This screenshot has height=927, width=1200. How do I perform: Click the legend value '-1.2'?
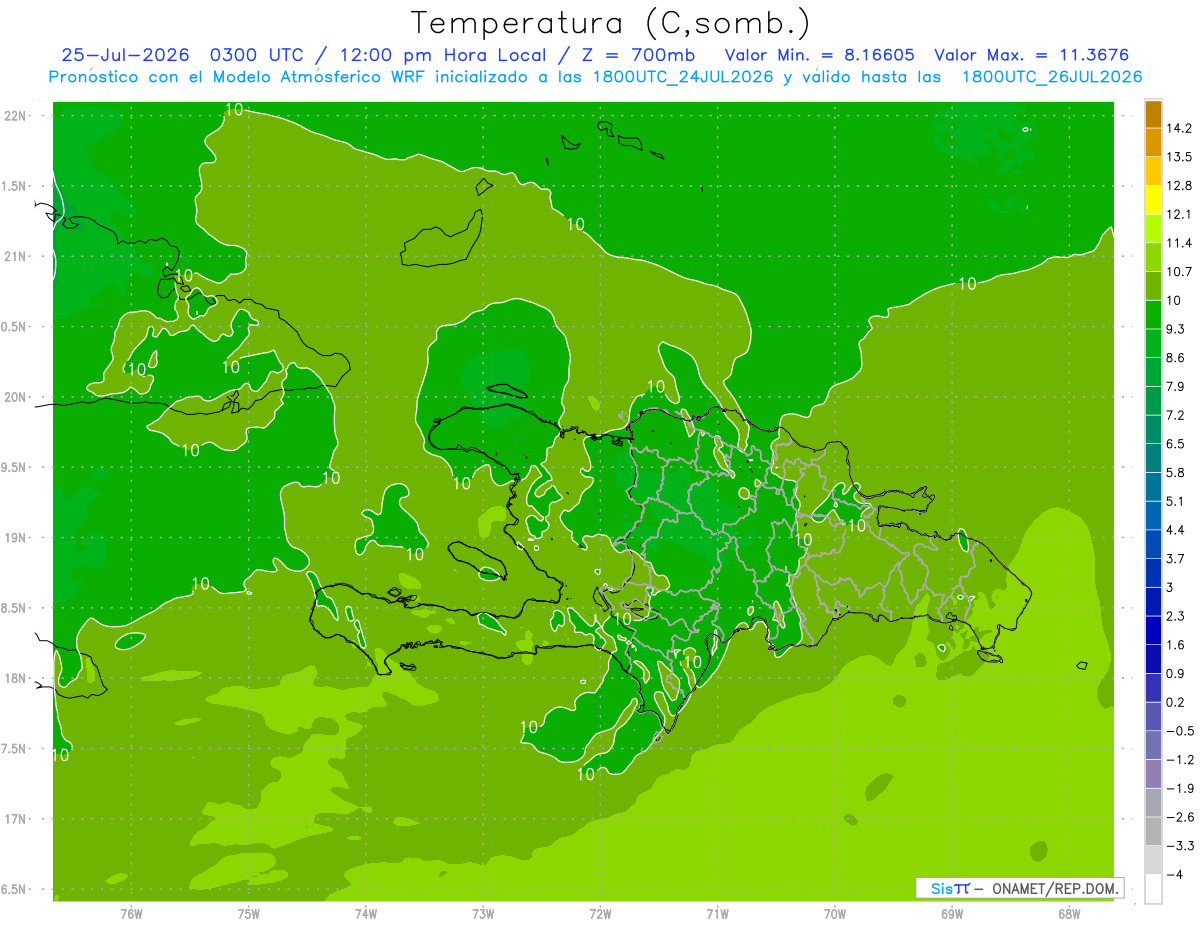click(1180, 760)
